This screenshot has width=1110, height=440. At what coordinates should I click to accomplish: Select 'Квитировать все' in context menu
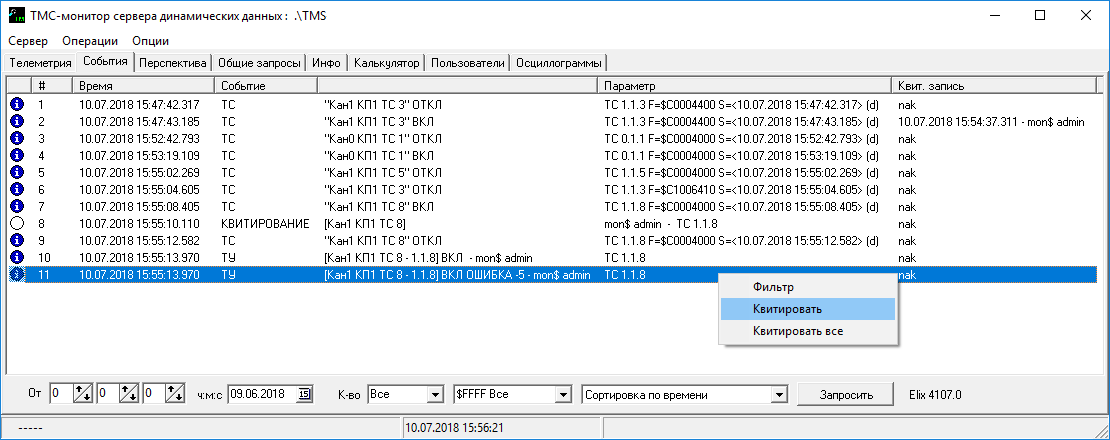[796, 330]
